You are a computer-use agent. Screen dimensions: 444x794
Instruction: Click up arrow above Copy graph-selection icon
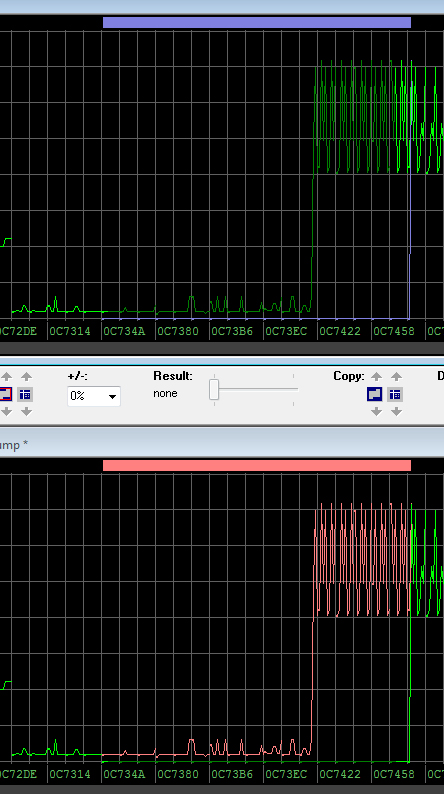tap(376, 376)
